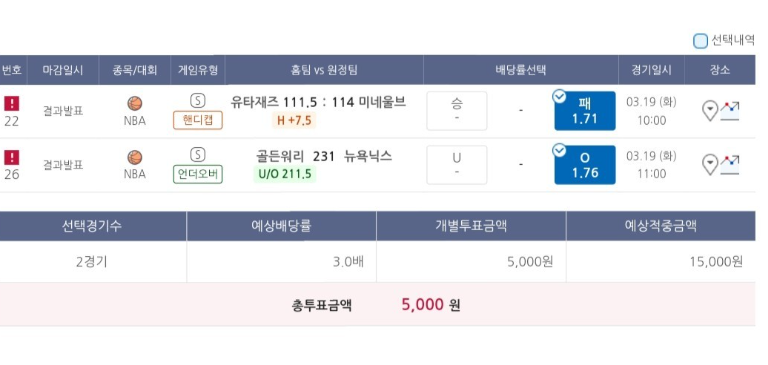The width and height of the screenshot is (768, 365).
Task: Deselect the O 1.76 over pick
Action: click(585, 165)
